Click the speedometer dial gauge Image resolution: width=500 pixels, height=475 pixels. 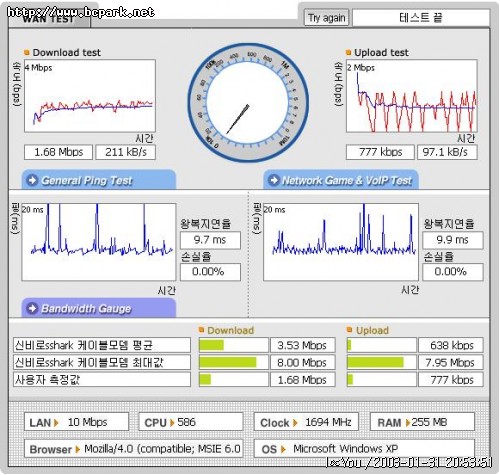pos(248,103)
